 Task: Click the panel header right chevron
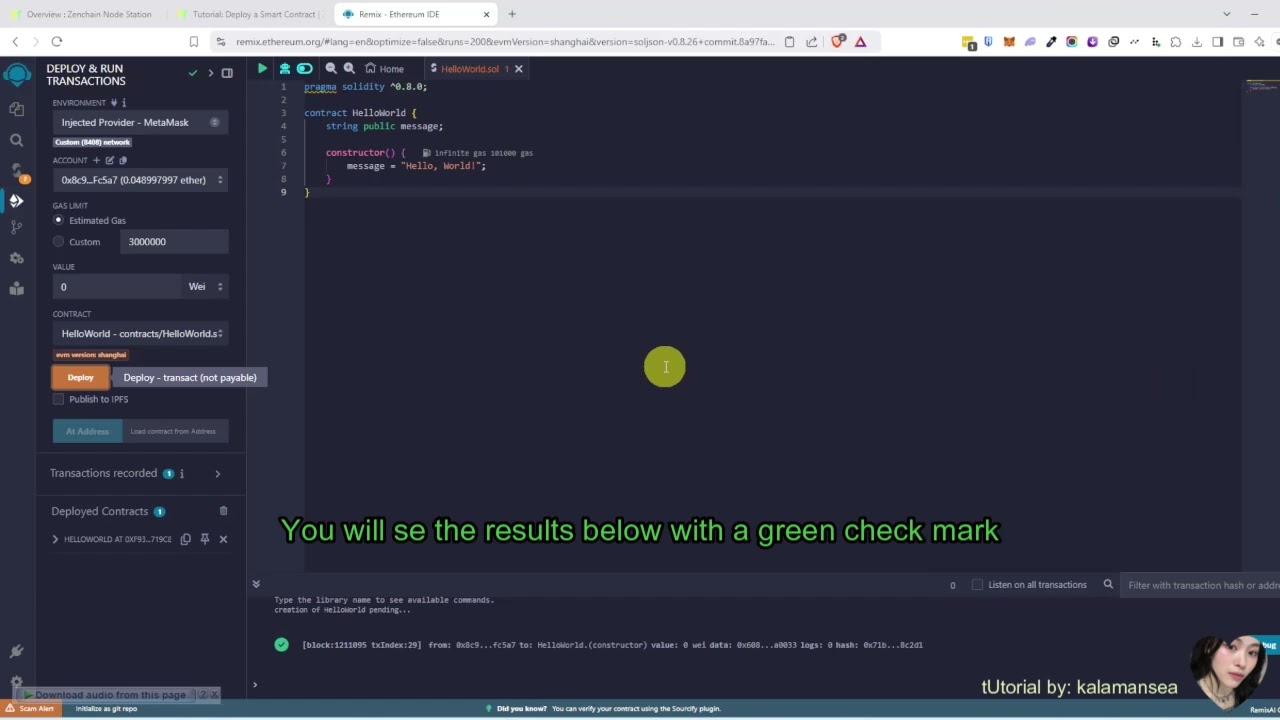coord(210,73)
